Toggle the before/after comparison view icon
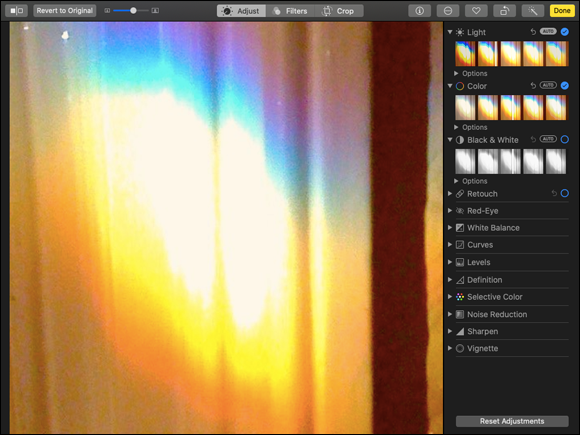The width and height of the screenshot is (580, 435). (16, 11)
